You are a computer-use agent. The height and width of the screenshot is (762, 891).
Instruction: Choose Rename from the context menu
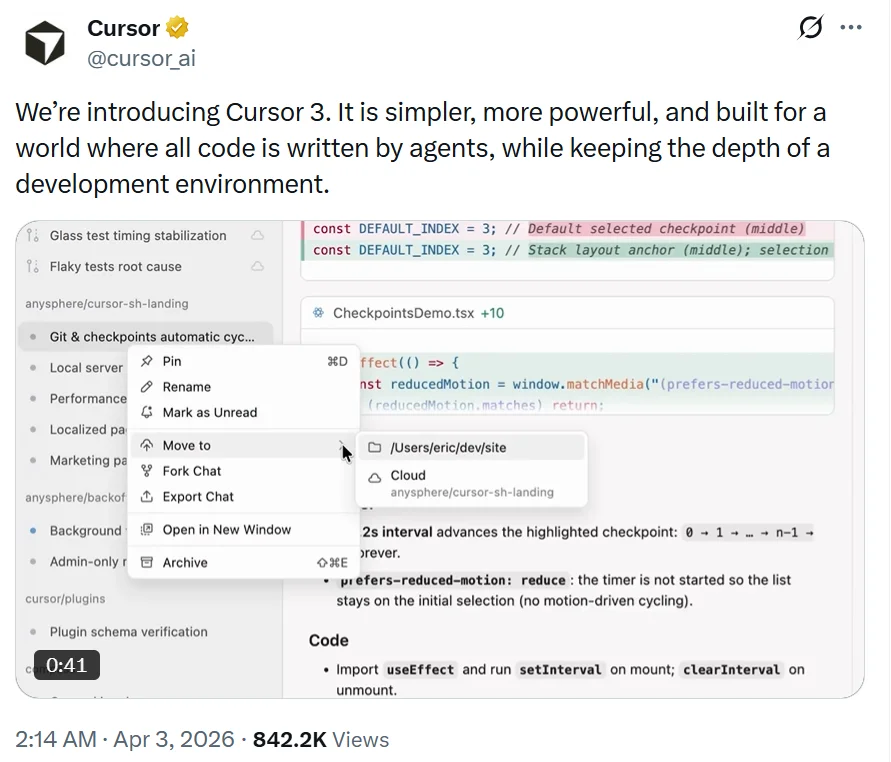tap(187, 387)
